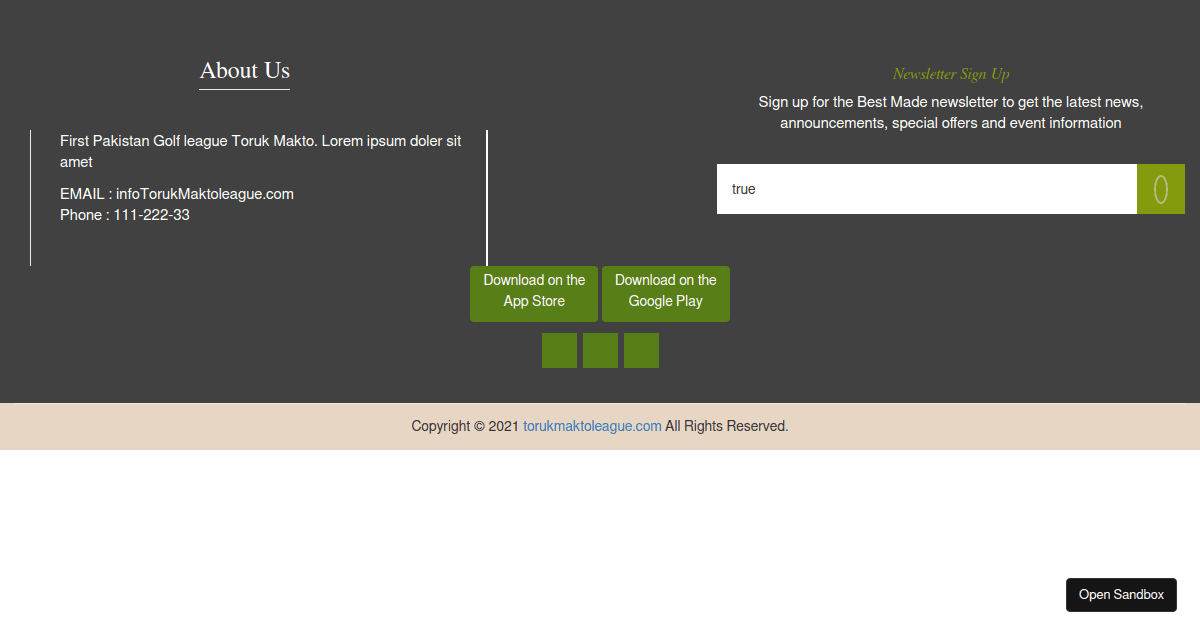
Task: Click the oval newsletter submit icon
Action: pyautogui.click(x=1160, y=188)
